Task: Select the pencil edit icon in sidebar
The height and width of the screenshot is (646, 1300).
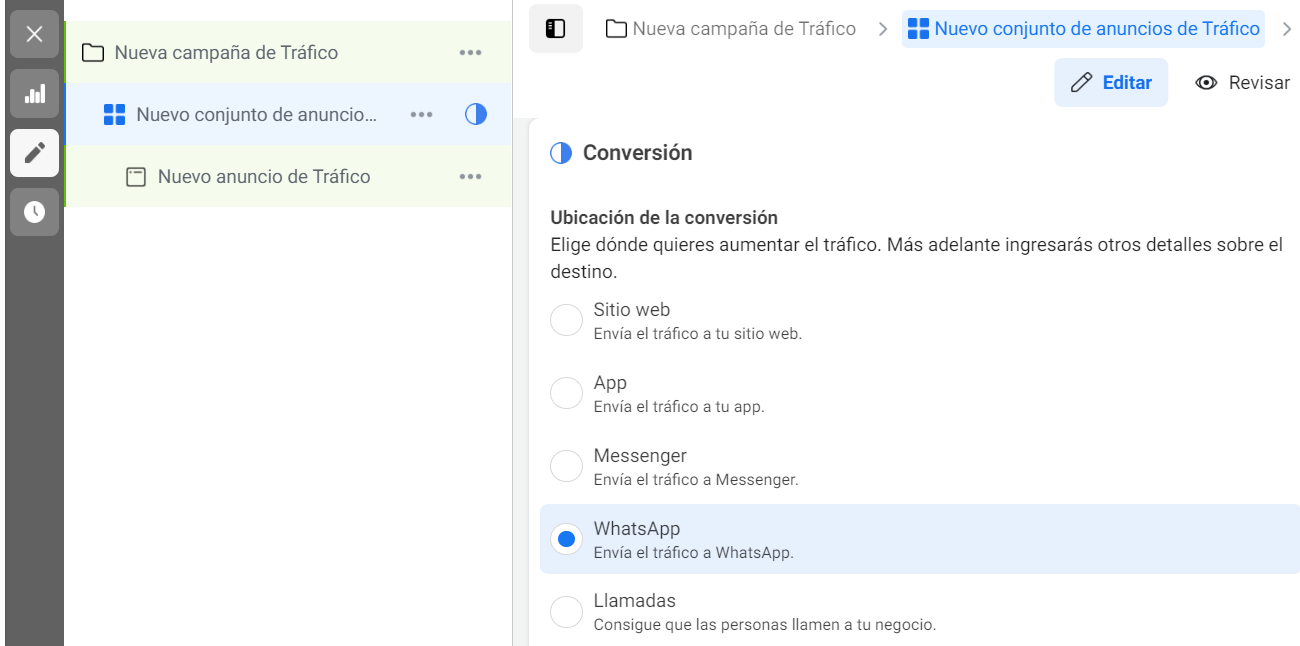Action: pos(34,154)
